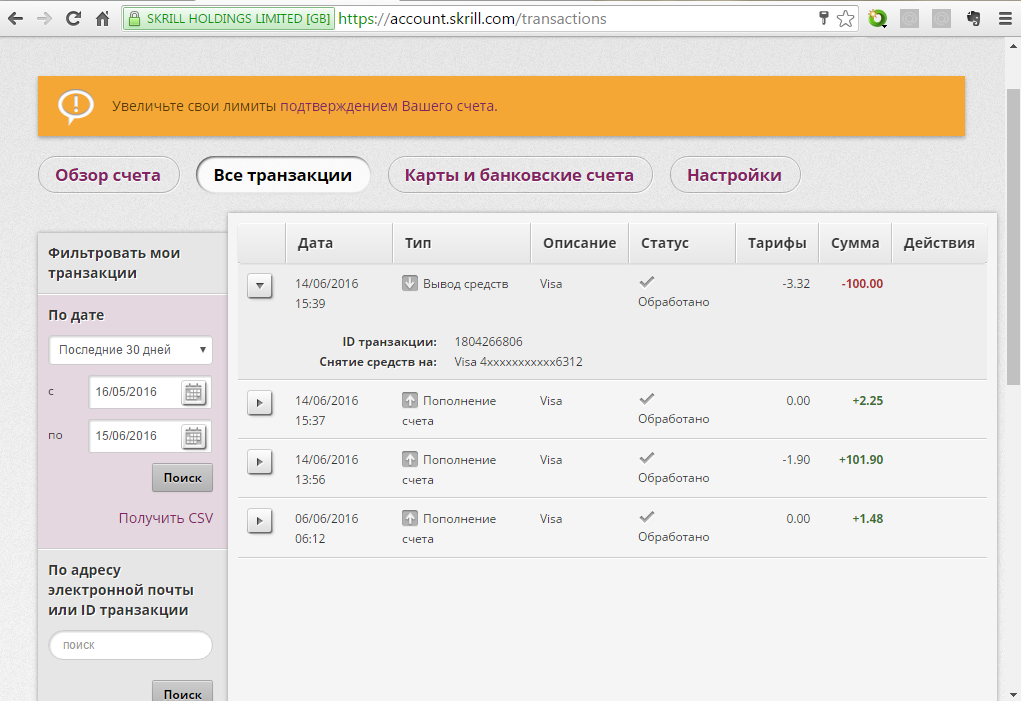The width and height of the screenshot is (1021, 701).
Task: Click the first grey extension icon
Action: click(910, 19)
